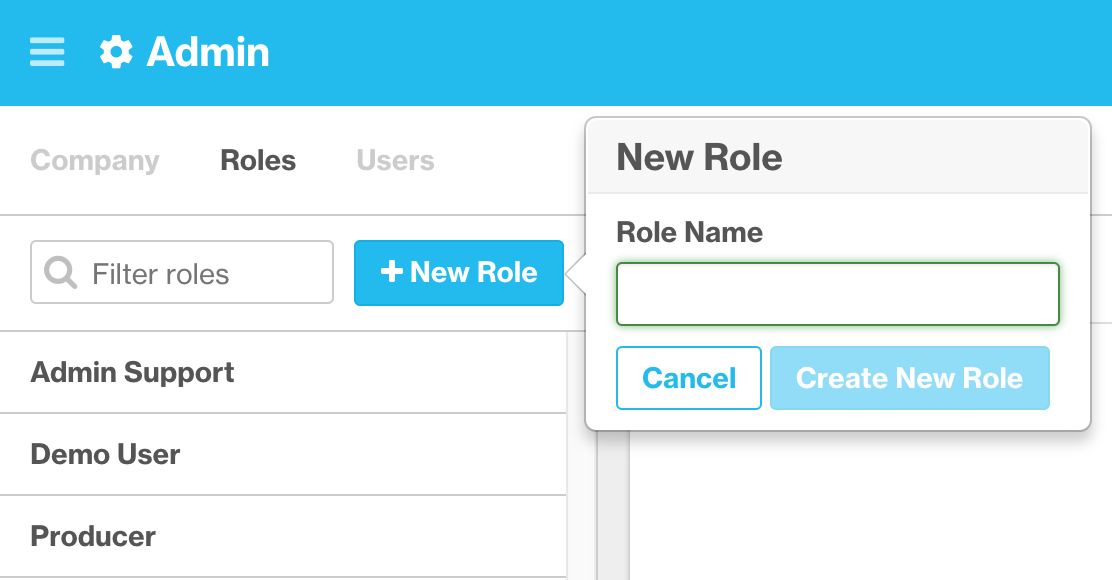Select the Roles tab
Image resolution: width=1112 pixels, height=580 pixels.
[258, 161]
